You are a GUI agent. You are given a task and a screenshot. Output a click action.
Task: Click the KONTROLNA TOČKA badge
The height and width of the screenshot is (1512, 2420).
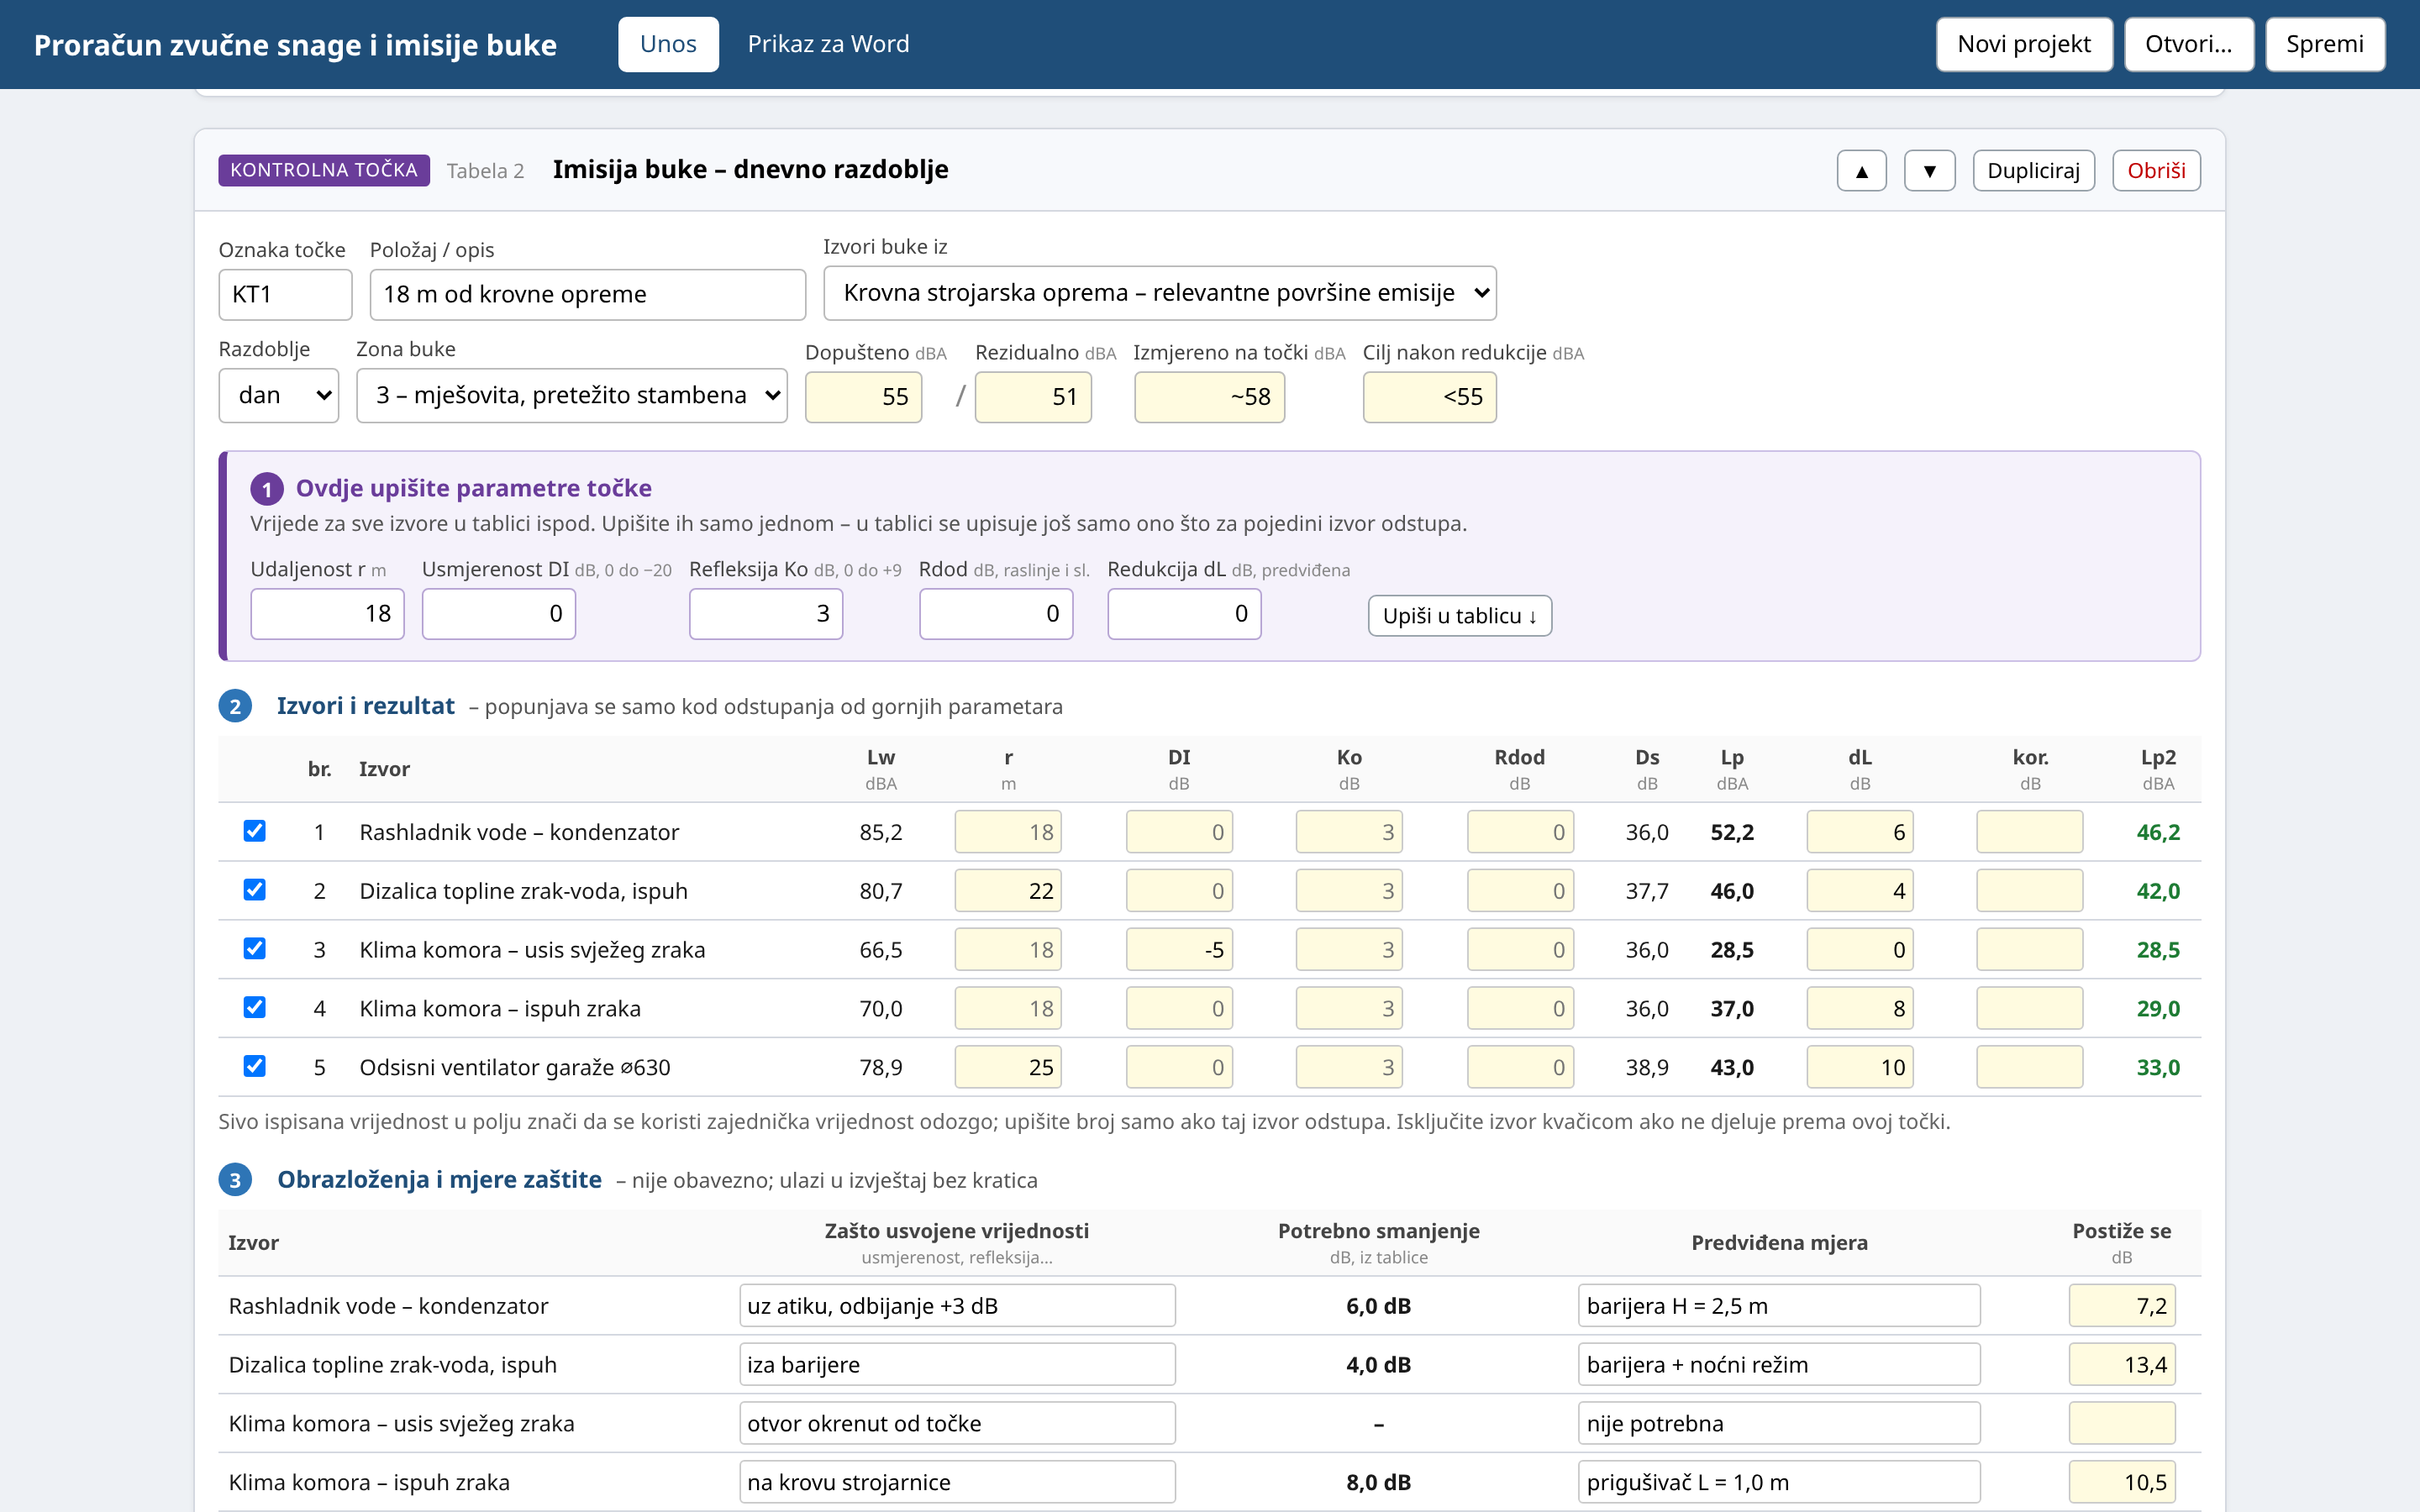click(324, 170)
